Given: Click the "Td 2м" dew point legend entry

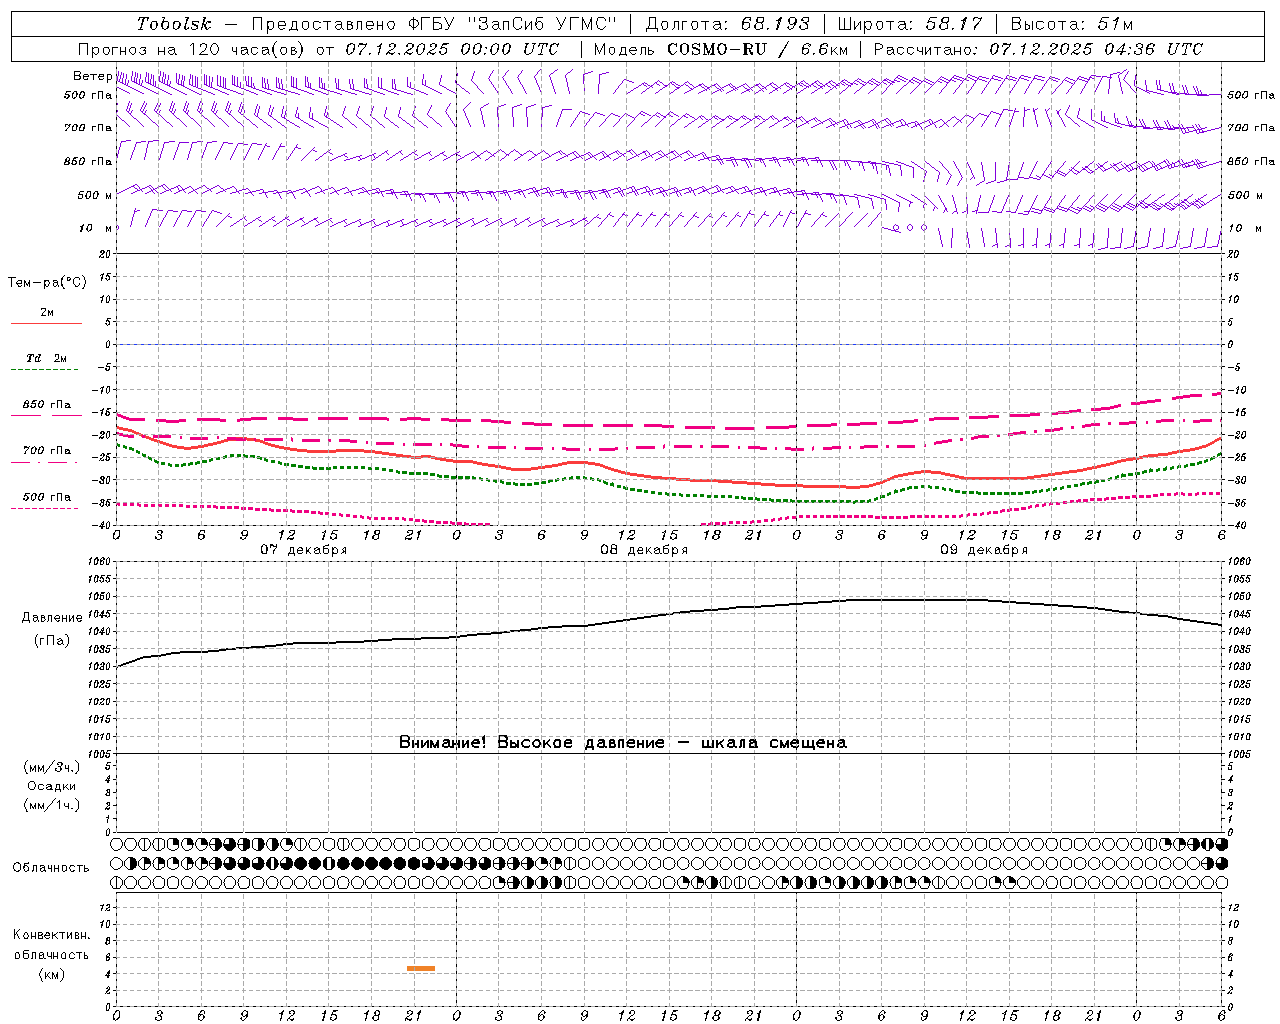Looking at the screenshot, I should point(46,358).
